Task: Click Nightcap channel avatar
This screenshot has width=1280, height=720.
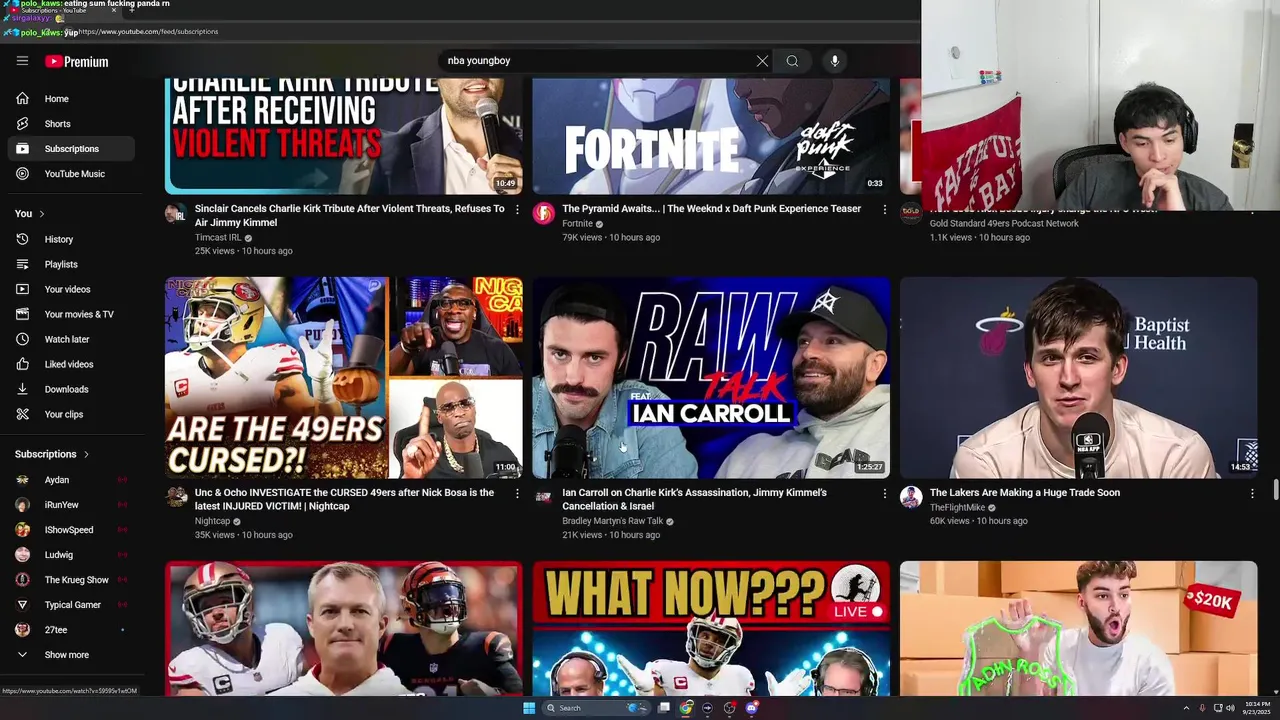Action: click(x=176, y=497)
